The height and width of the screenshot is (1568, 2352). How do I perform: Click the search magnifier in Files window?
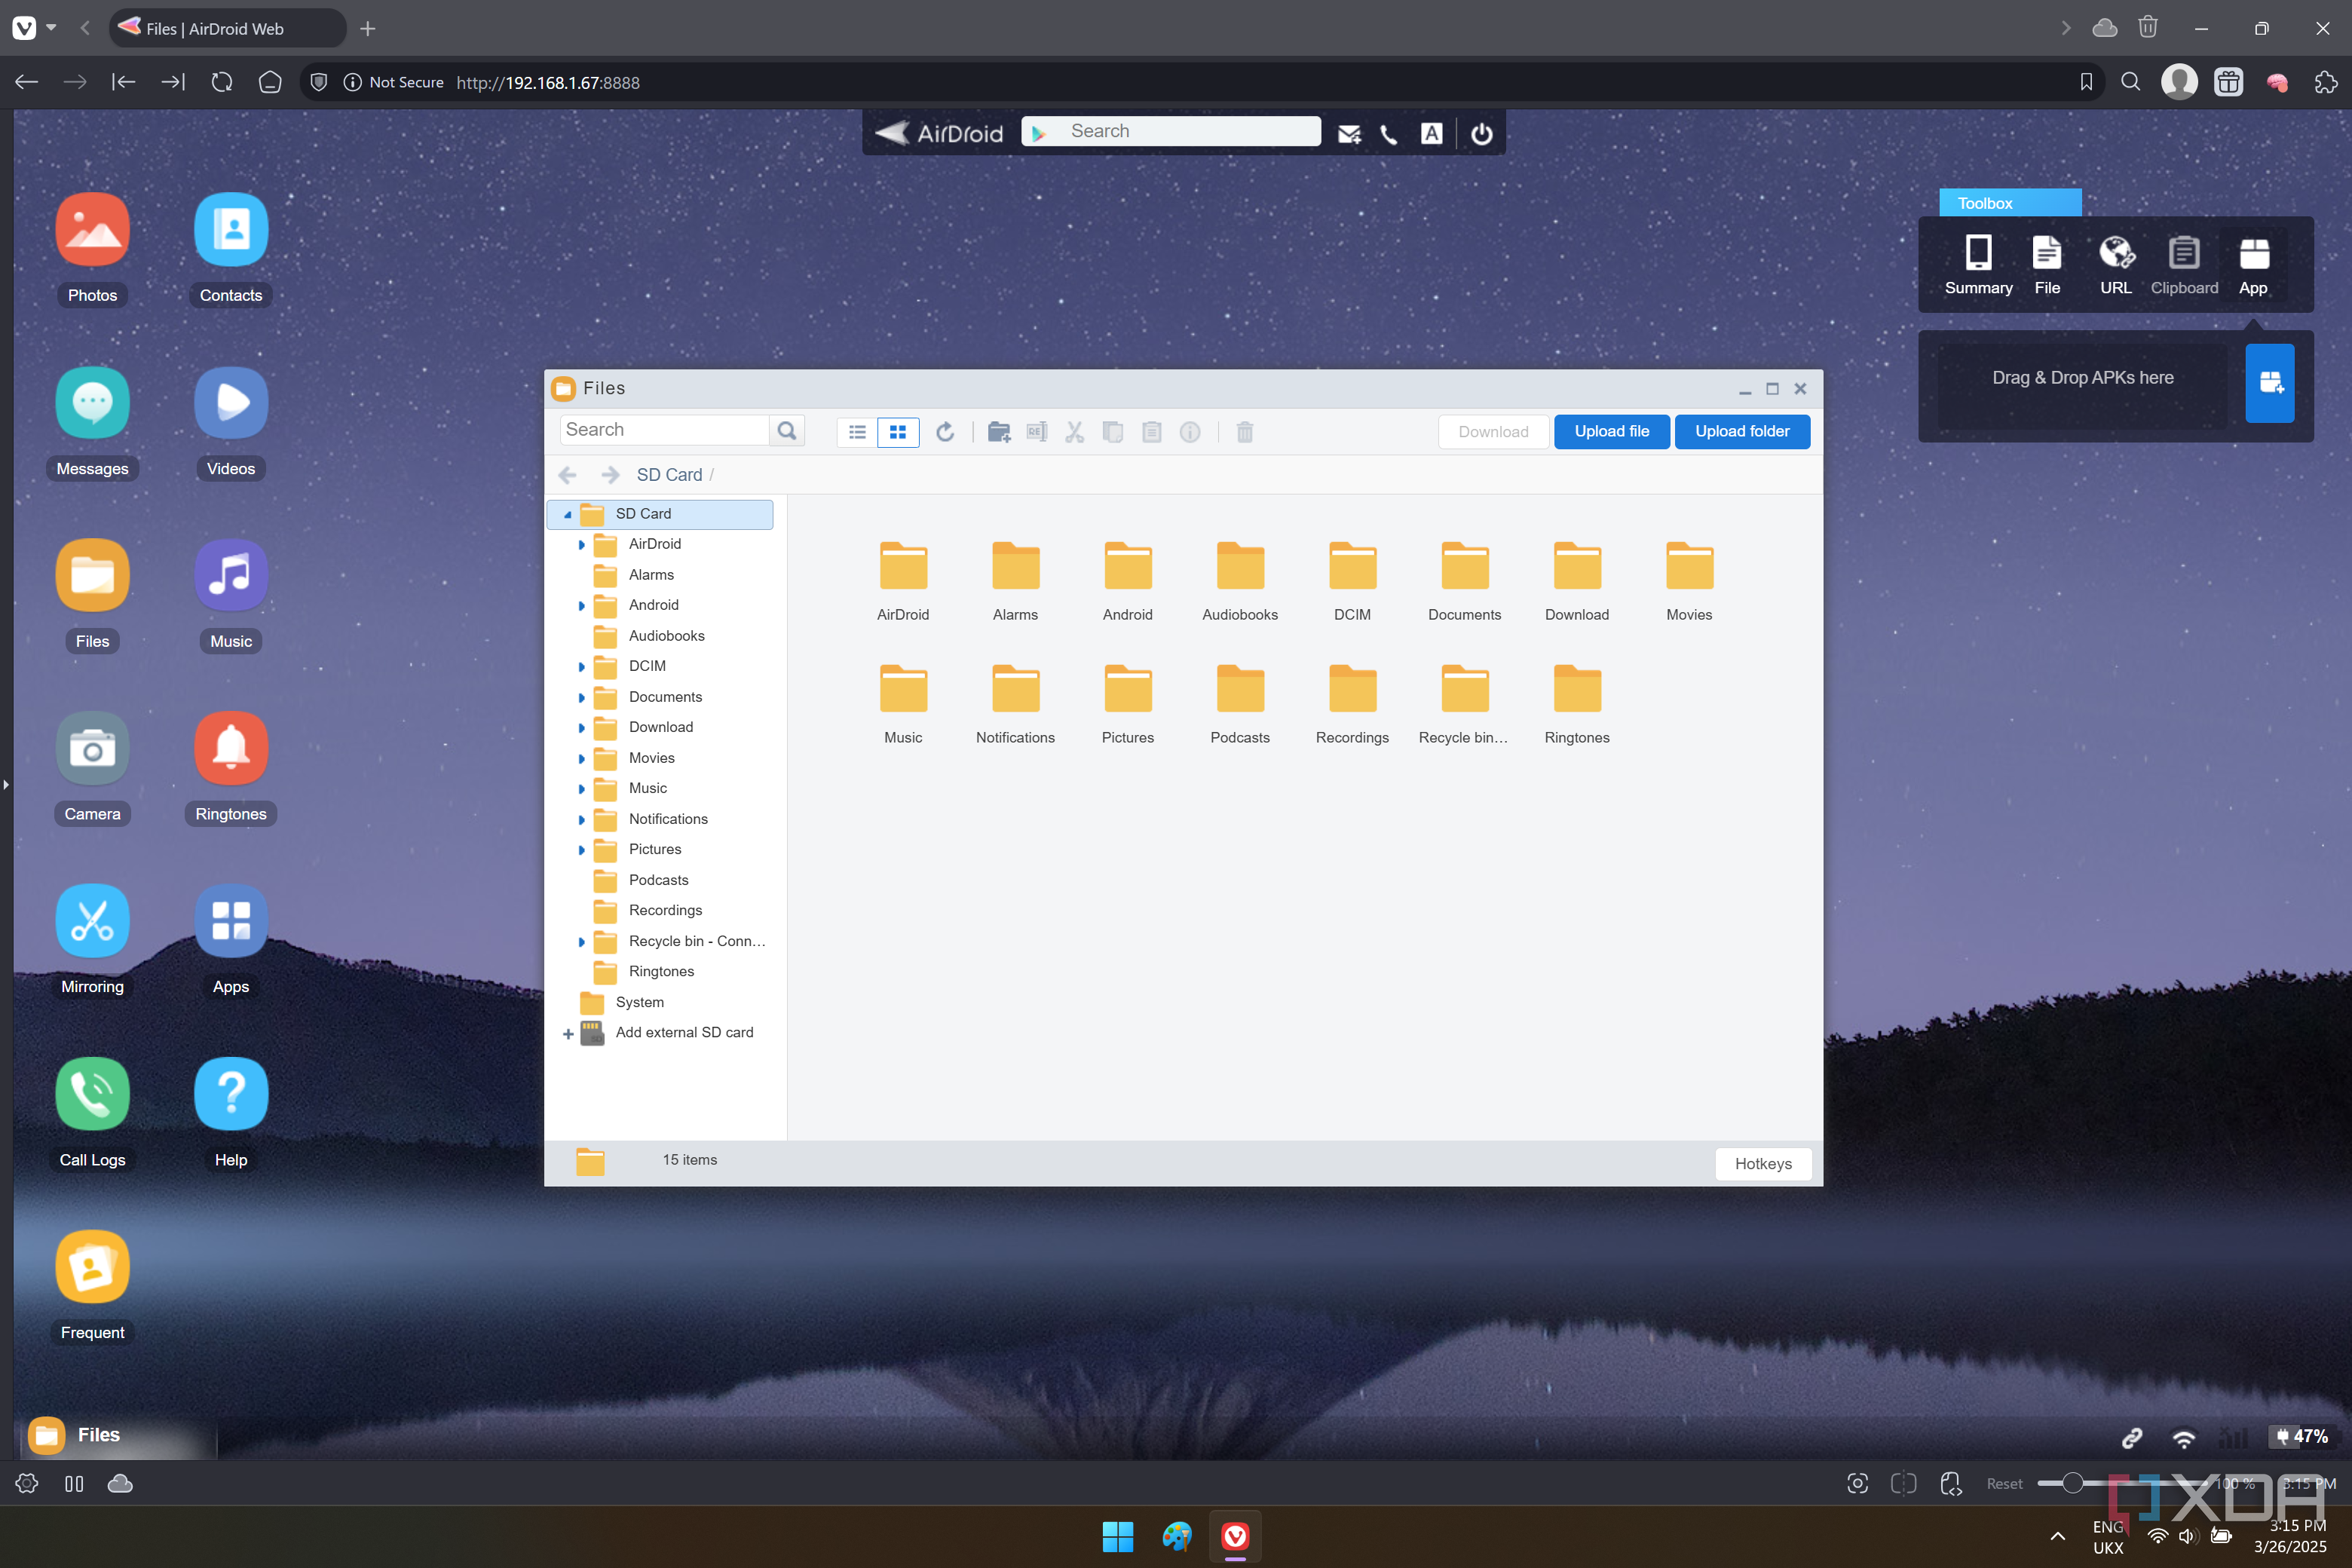787,431
